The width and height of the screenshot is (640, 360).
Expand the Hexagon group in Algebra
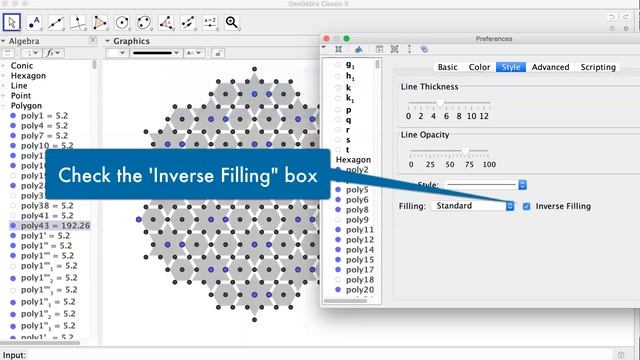click(x=3, y=76)
